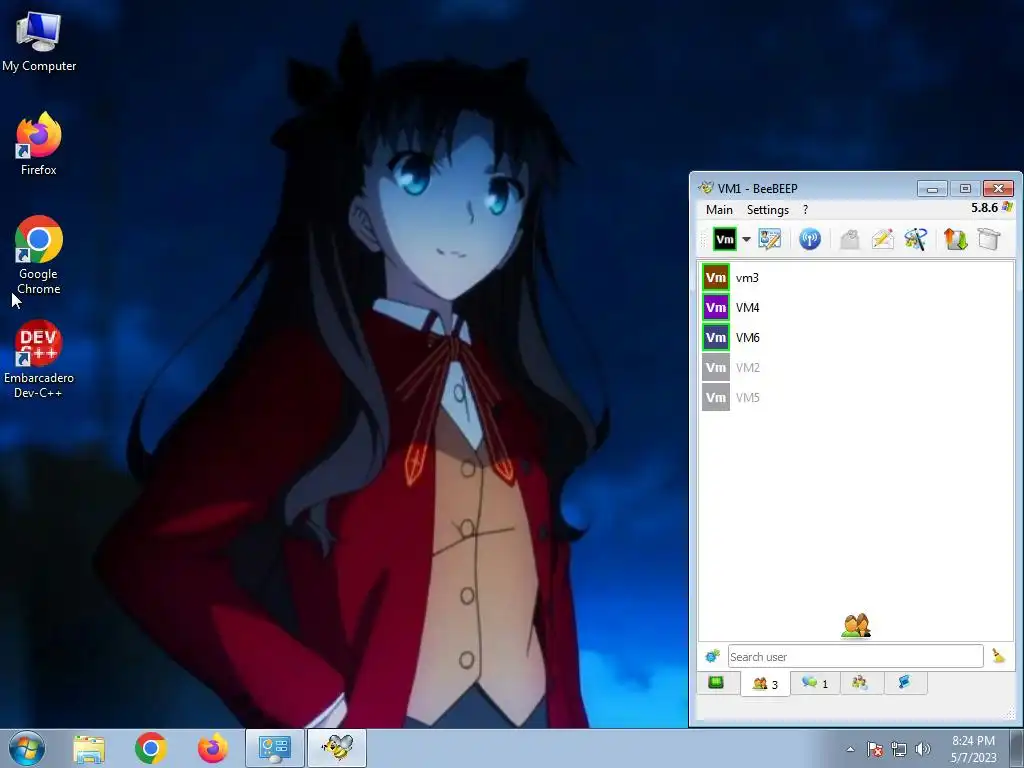1024x768 pixels.
Task: Click the taskbar clock showing 8:24 PM
Action: coord(973,749)
